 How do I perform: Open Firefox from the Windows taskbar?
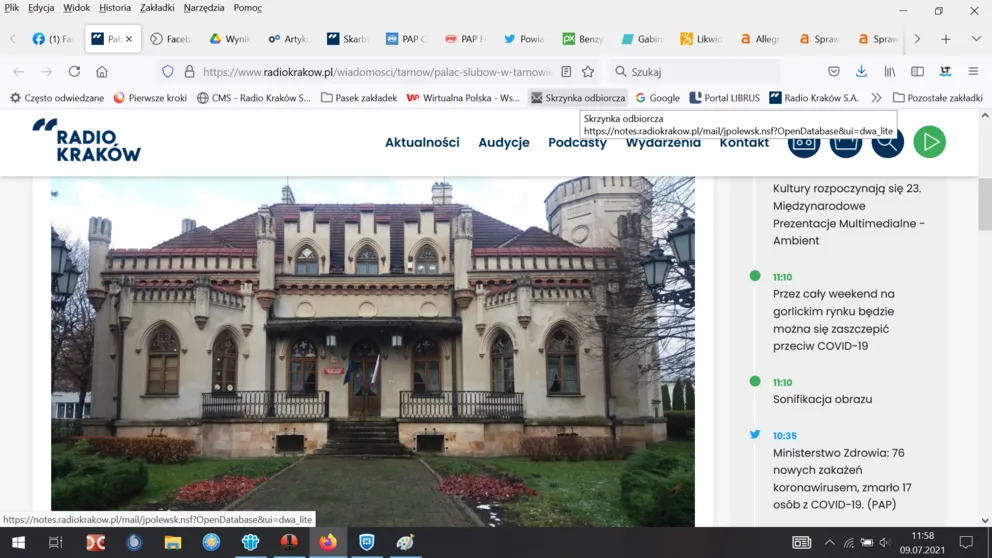pos(328,542)
